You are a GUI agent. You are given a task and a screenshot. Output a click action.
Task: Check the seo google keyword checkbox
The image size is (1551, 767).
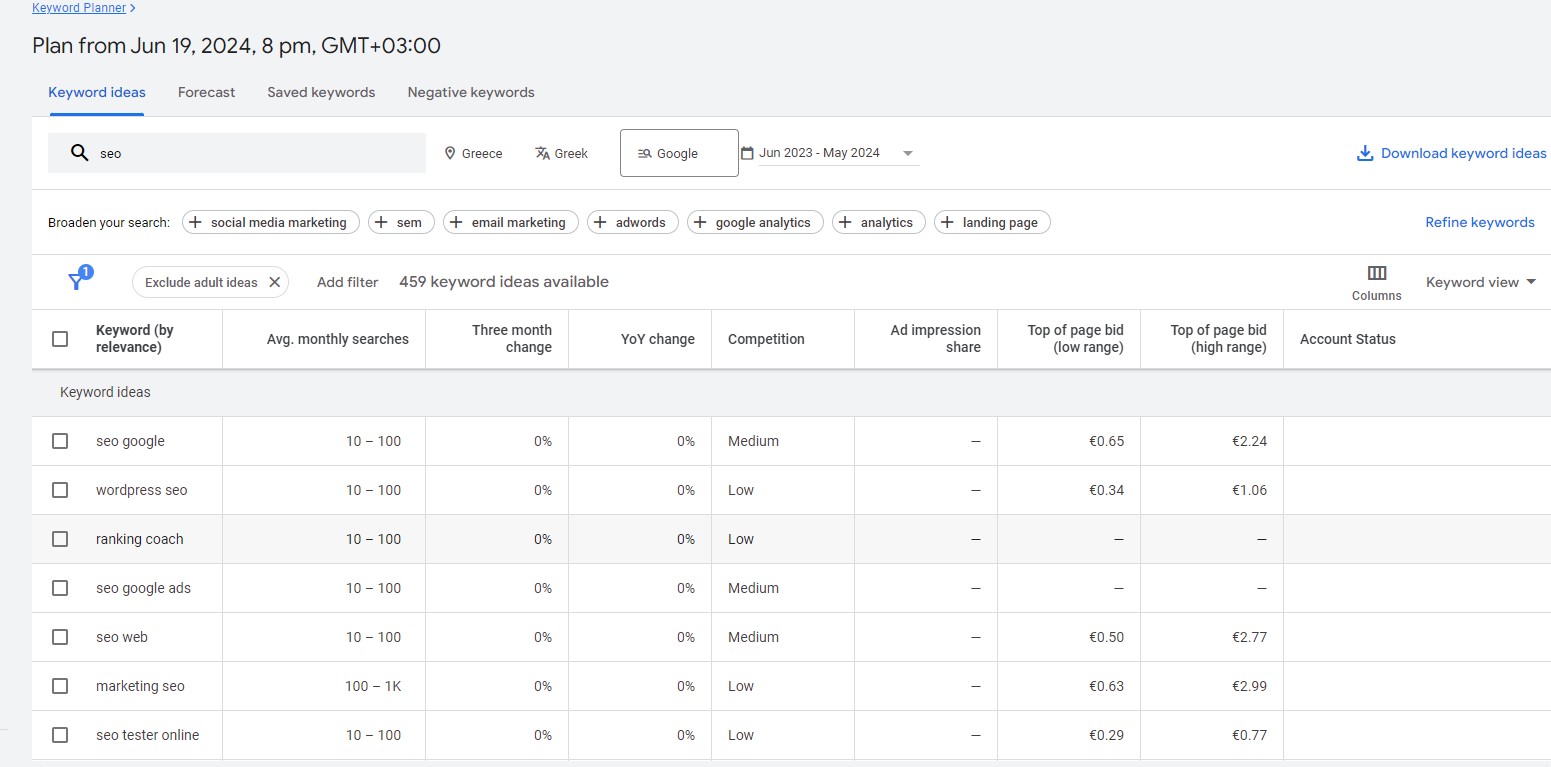tap(60, 441)
